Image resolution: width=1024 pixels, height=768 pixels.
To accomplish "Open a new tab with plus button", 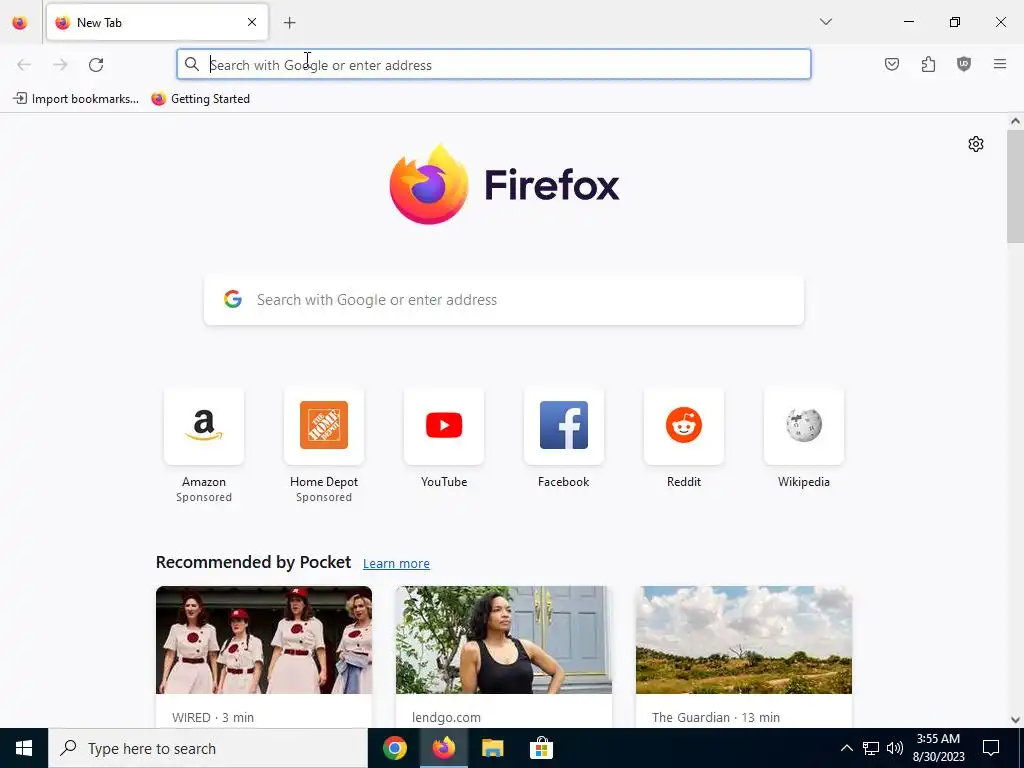I will coord(290,23).
